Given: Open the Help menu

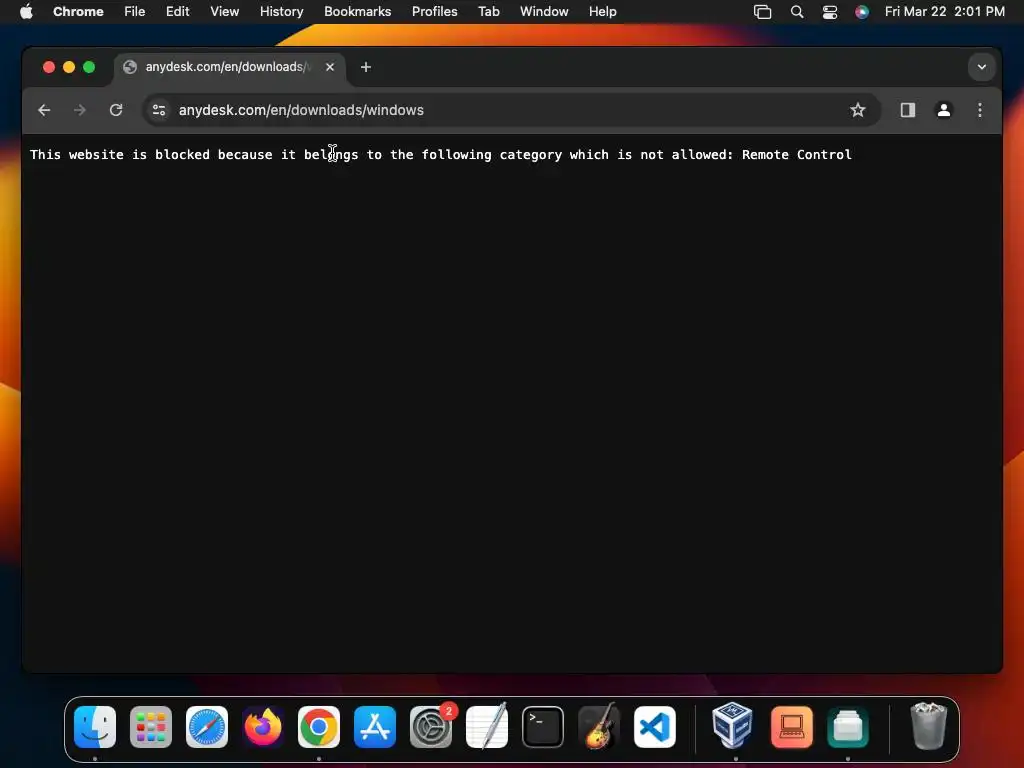Looking at the screenshot, I should coord(602,12).
